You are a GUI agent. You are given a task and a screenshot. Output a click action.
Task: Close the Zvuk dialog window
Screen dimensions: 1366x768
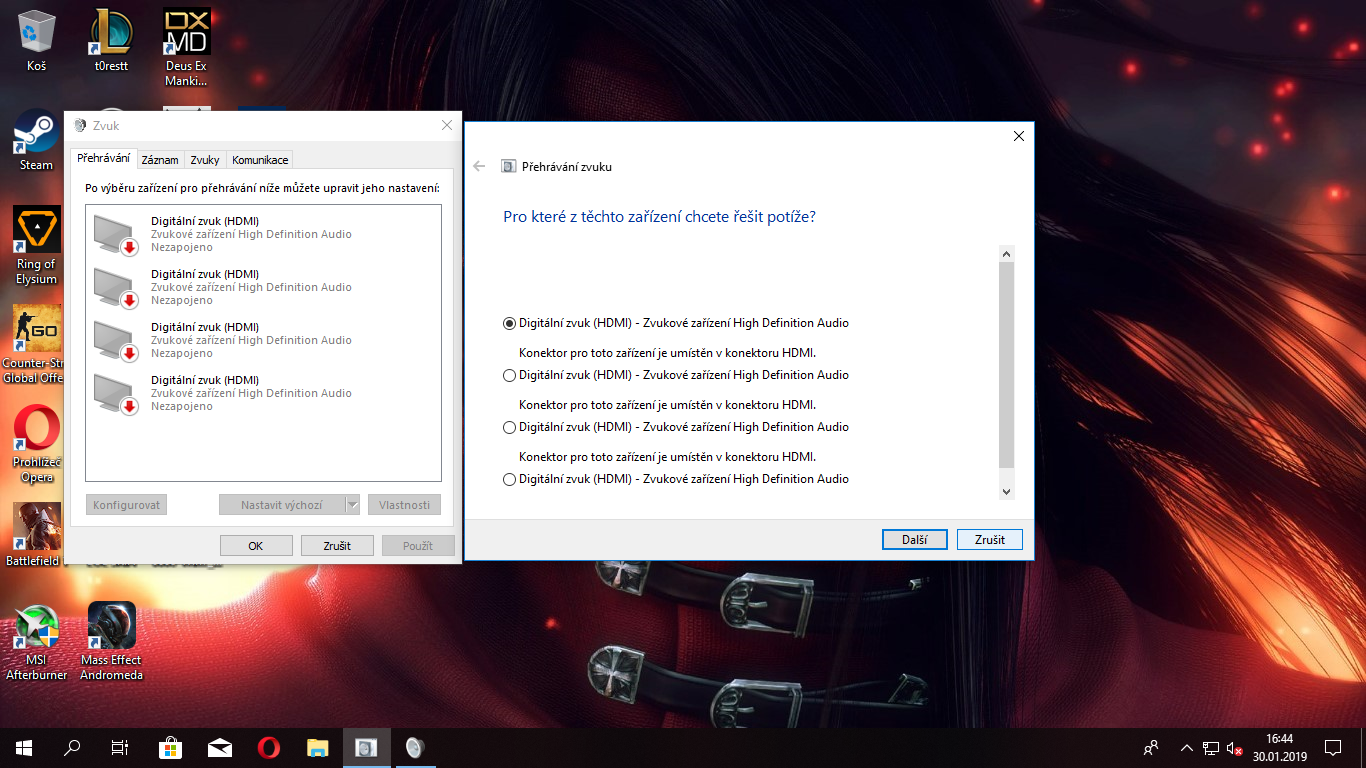tap(446, 125)
